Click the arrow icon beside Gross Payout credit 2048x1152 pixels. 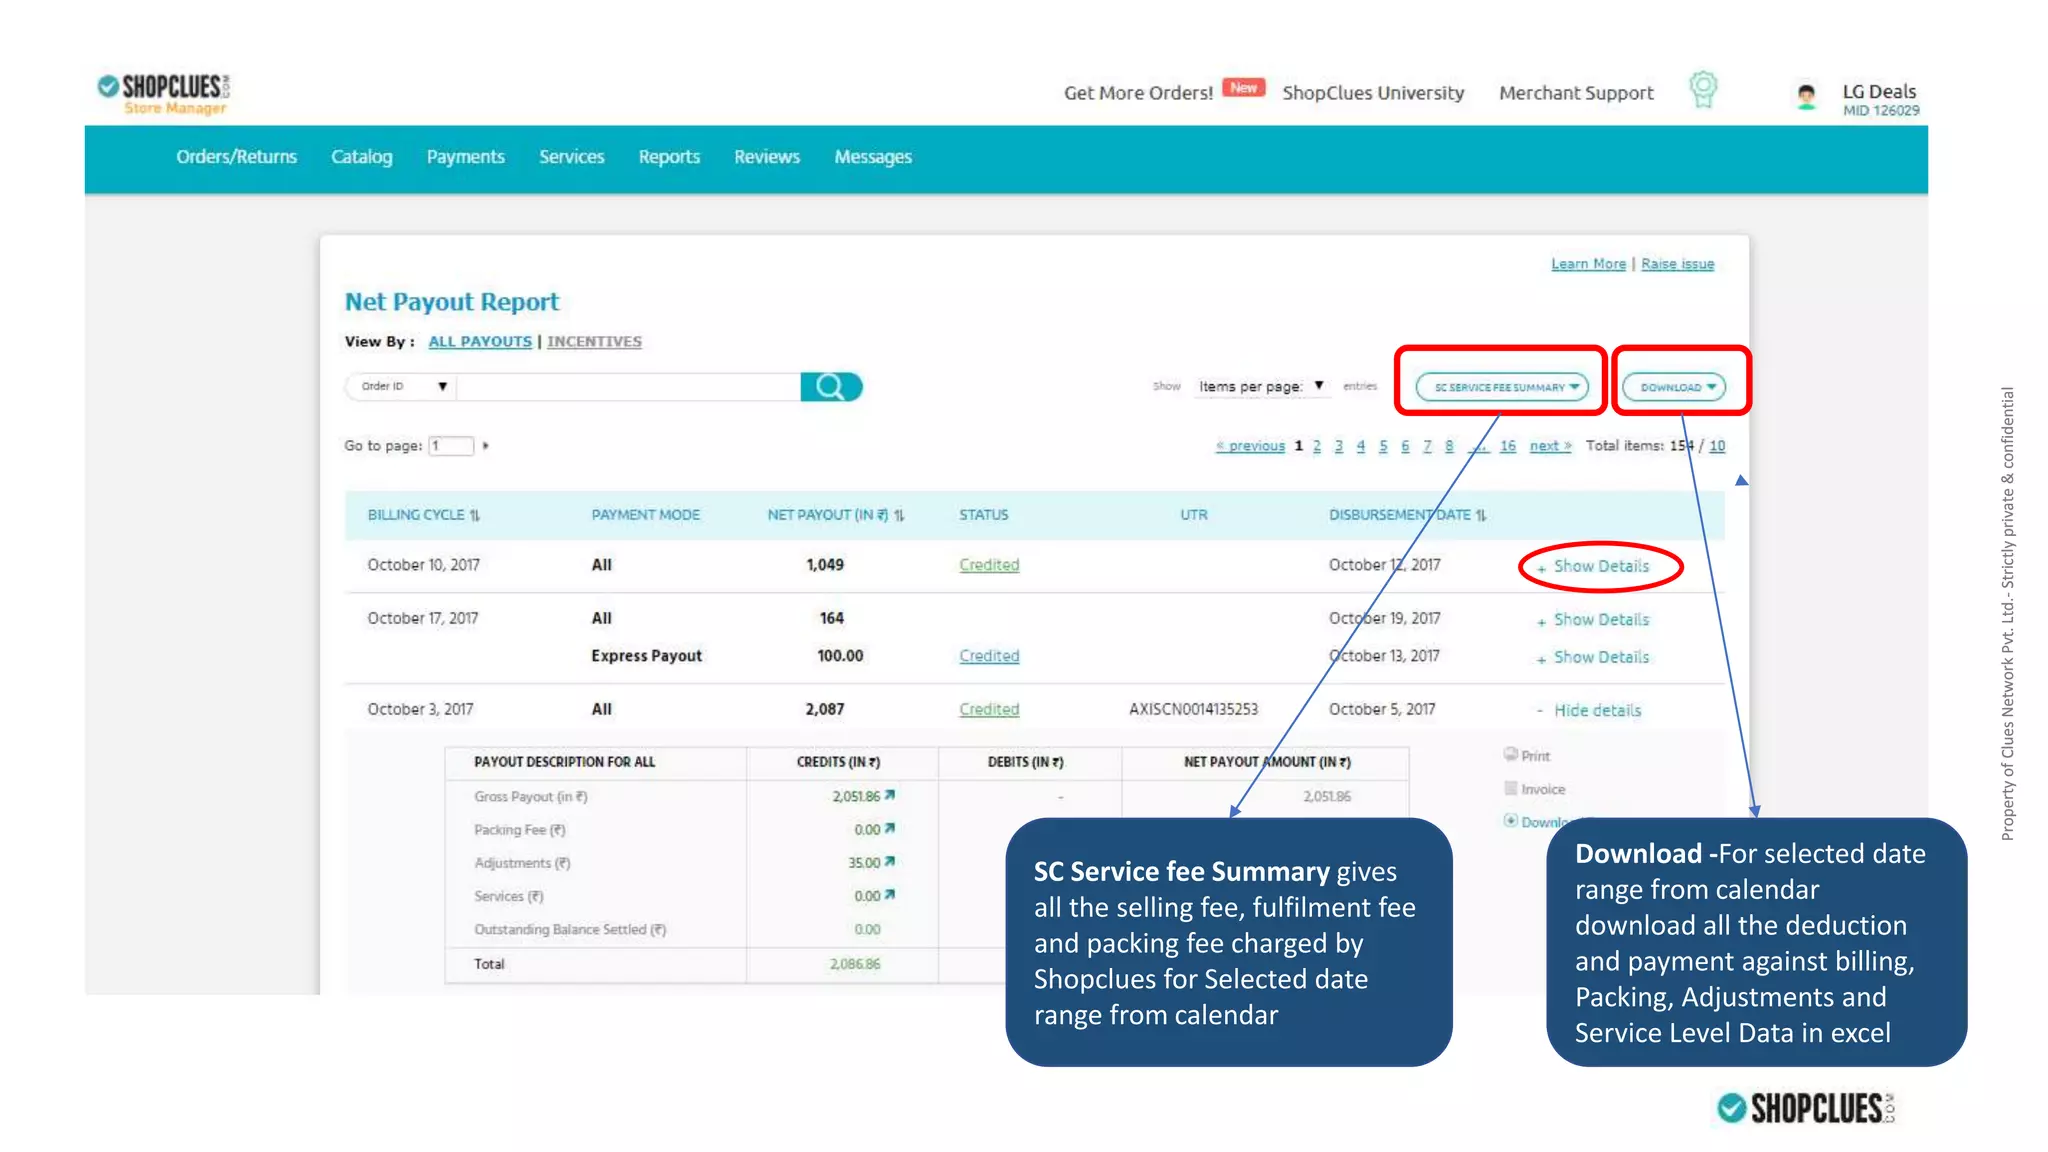pos(890,796)
